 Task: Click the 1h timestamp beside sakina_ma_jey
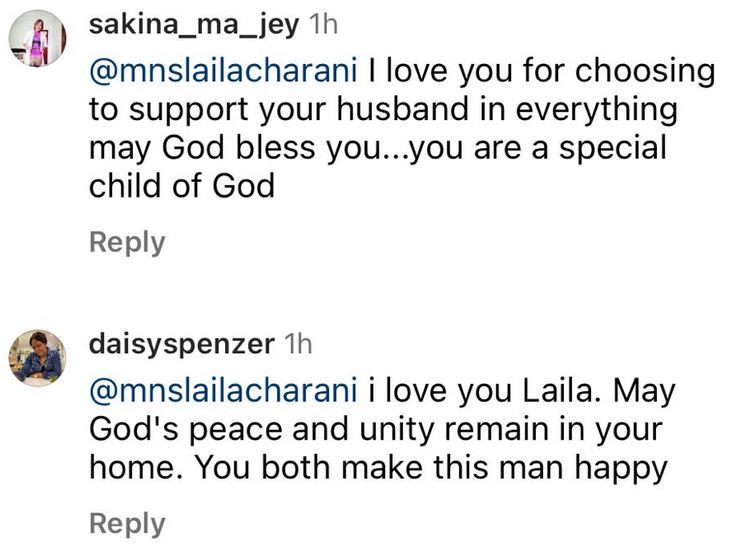click(323, 24)
